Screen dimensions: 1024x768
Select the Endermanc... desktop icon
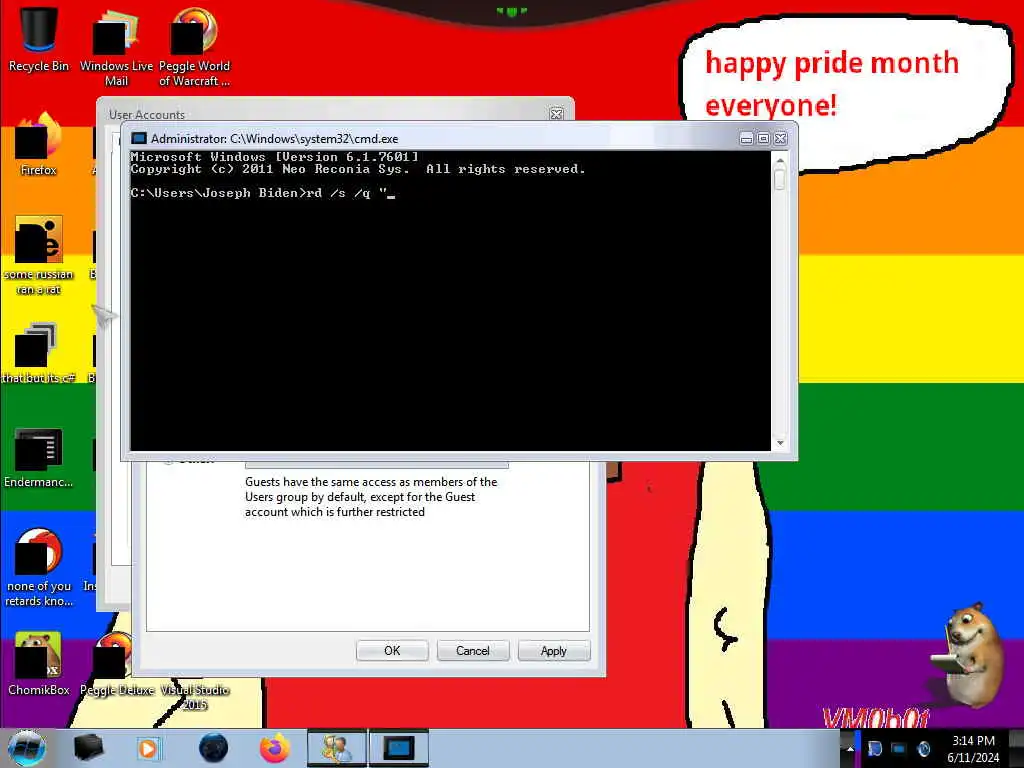point(39,457)
